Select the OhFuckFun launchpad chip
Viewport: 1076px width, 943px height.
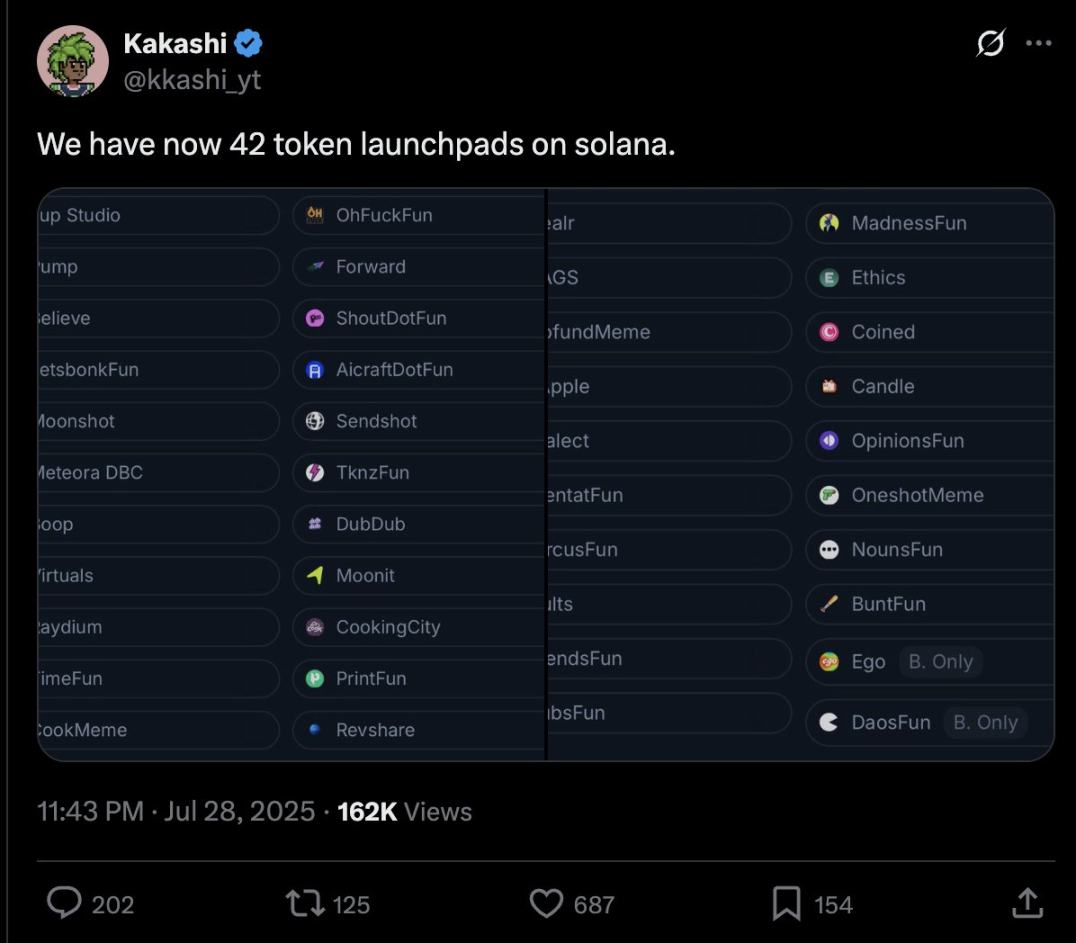[x=384, y=215]
